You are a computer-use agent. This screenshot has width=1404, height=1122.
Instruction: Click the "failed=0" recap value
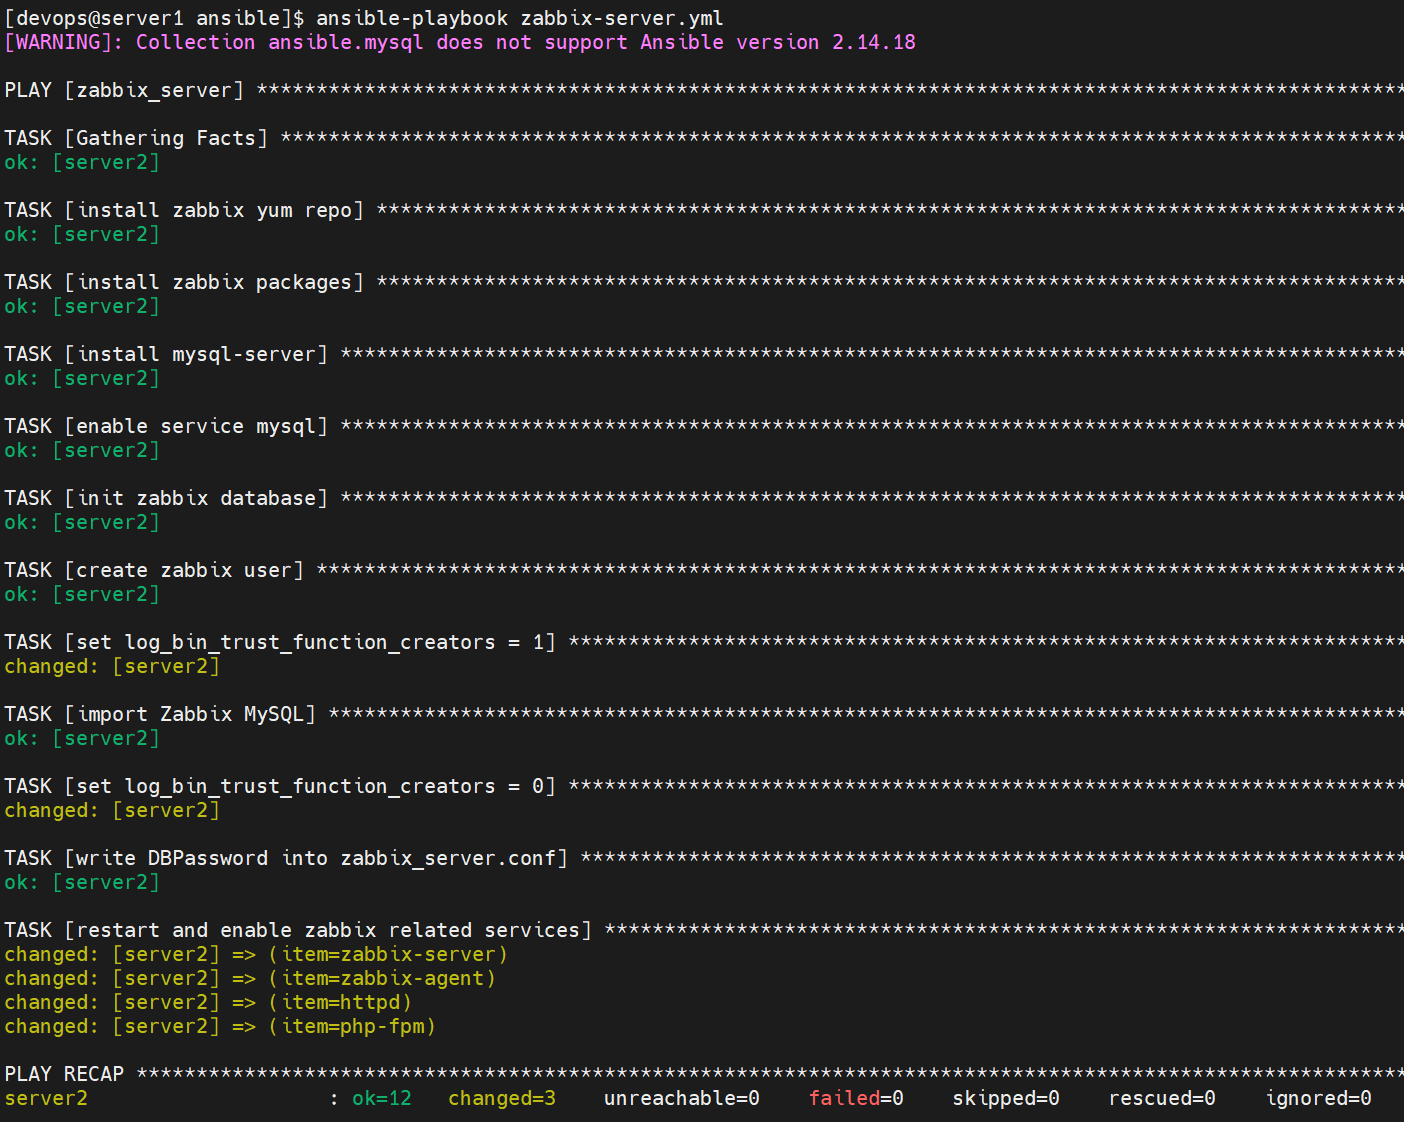click(856, 1098)
